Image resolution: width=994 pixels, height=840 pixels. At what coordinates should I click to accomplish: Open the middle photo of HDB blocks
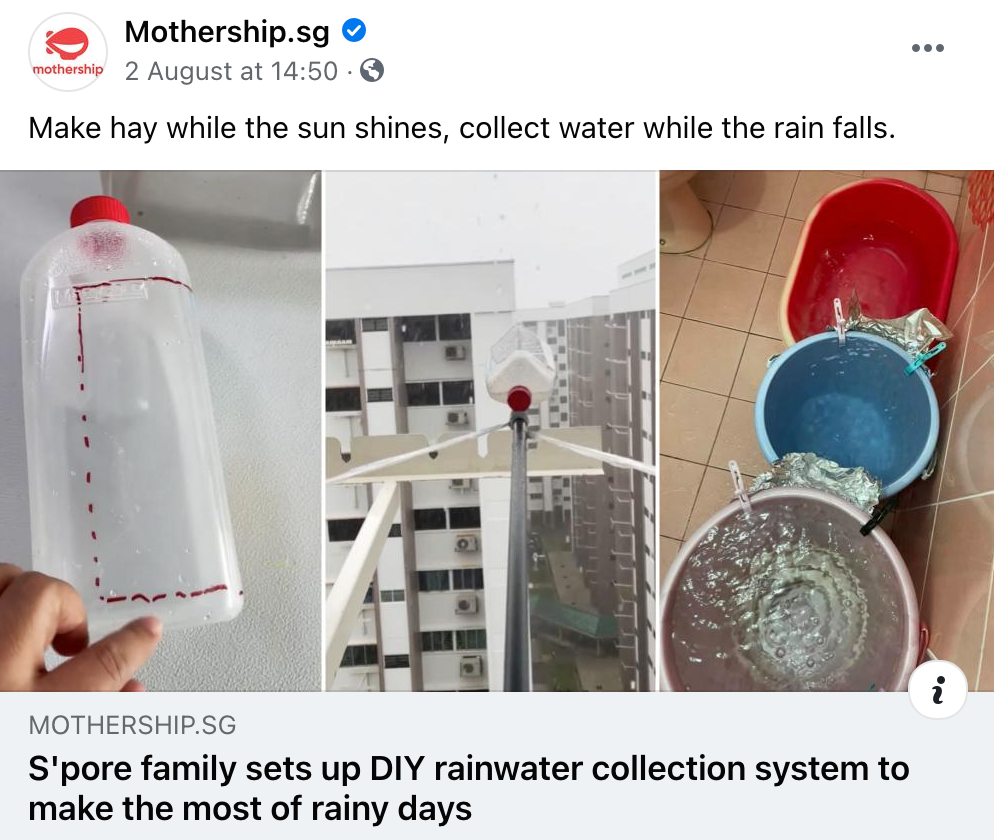tap(491, 431)
